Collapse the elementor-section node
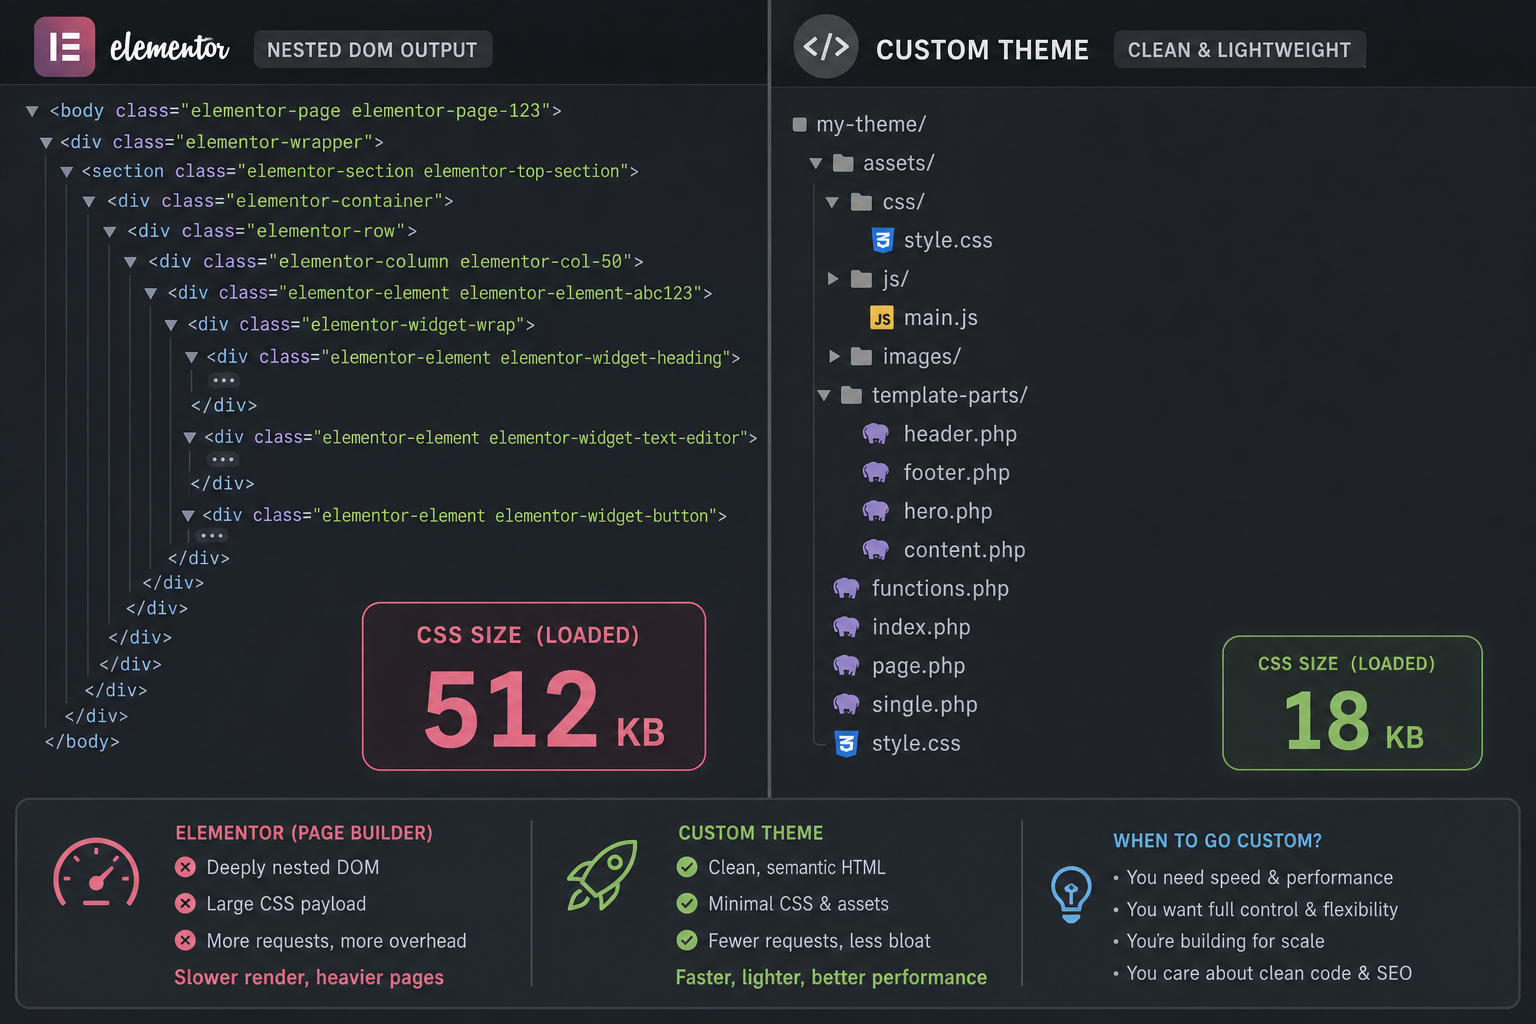 (x=67, y=172)
